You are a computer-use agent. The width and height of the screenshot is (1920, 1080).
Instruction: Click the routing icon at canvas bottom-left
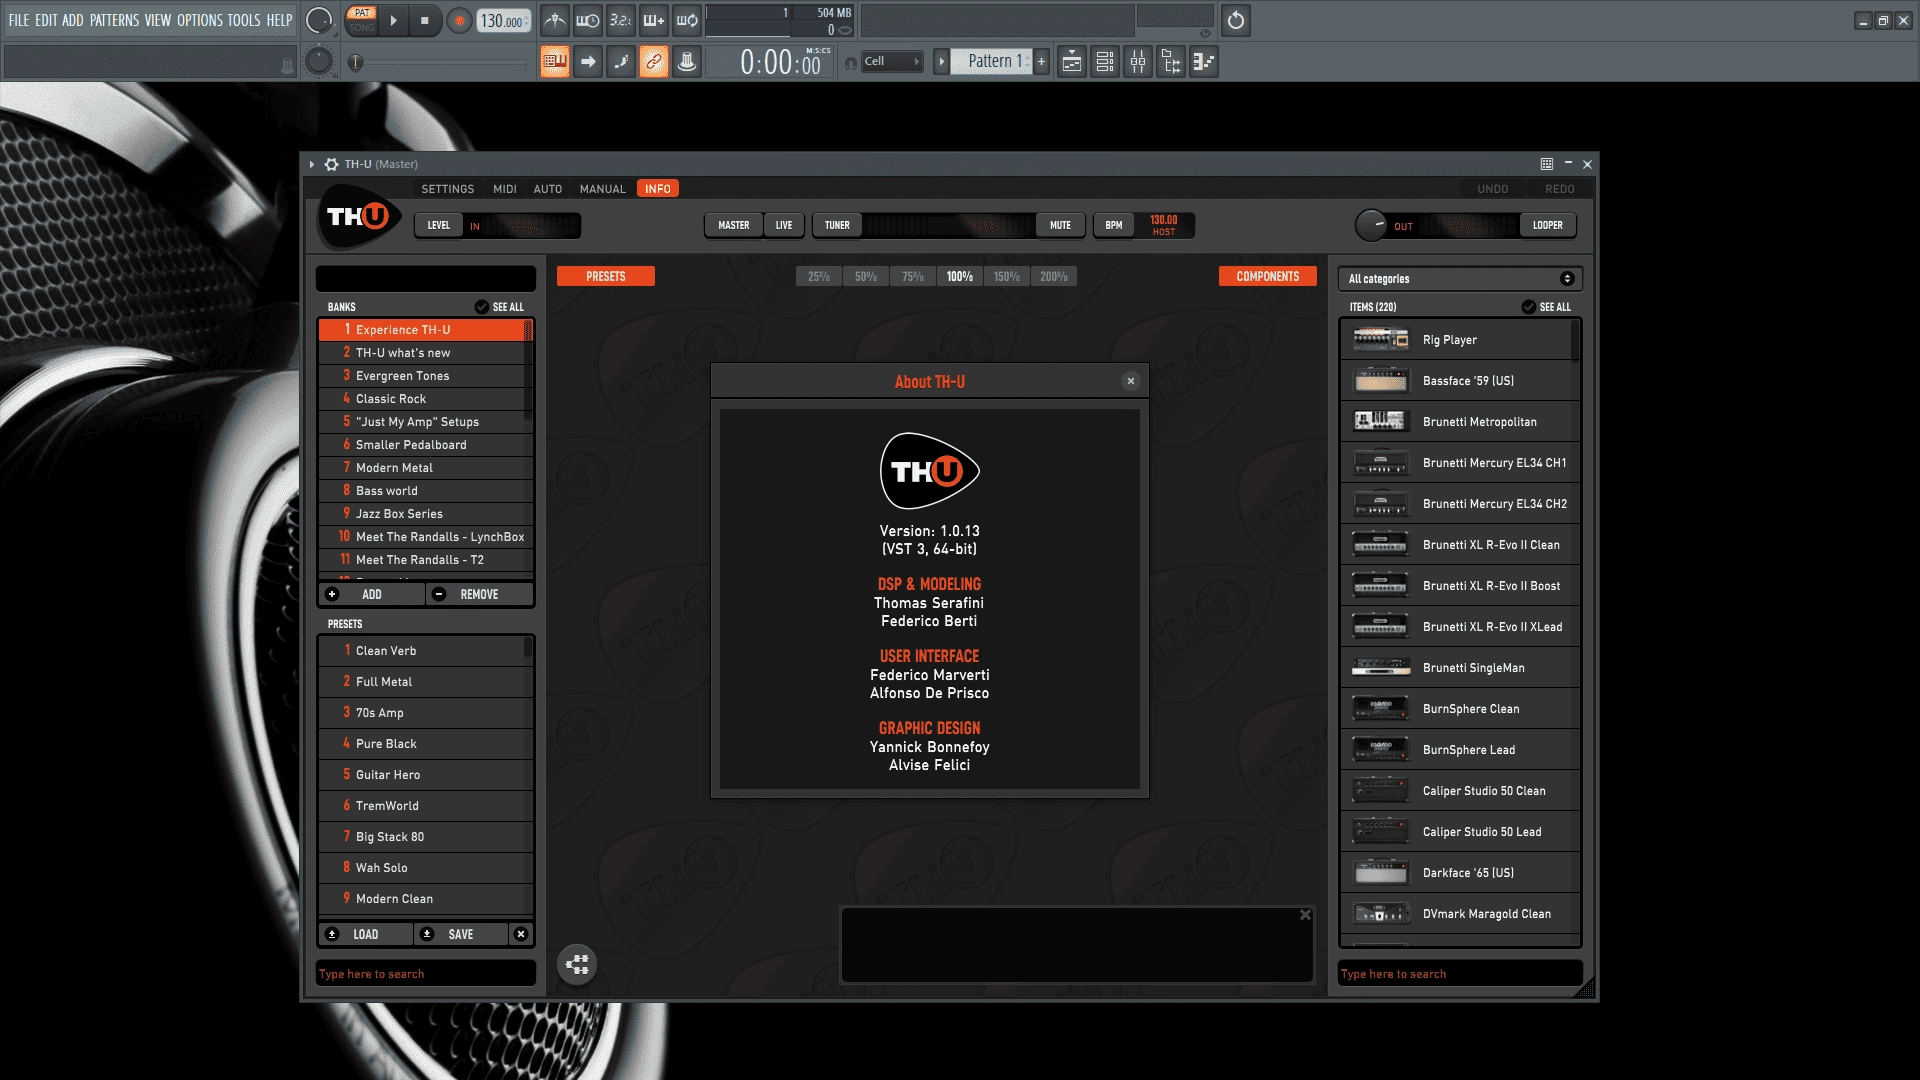tap(577, 965)
